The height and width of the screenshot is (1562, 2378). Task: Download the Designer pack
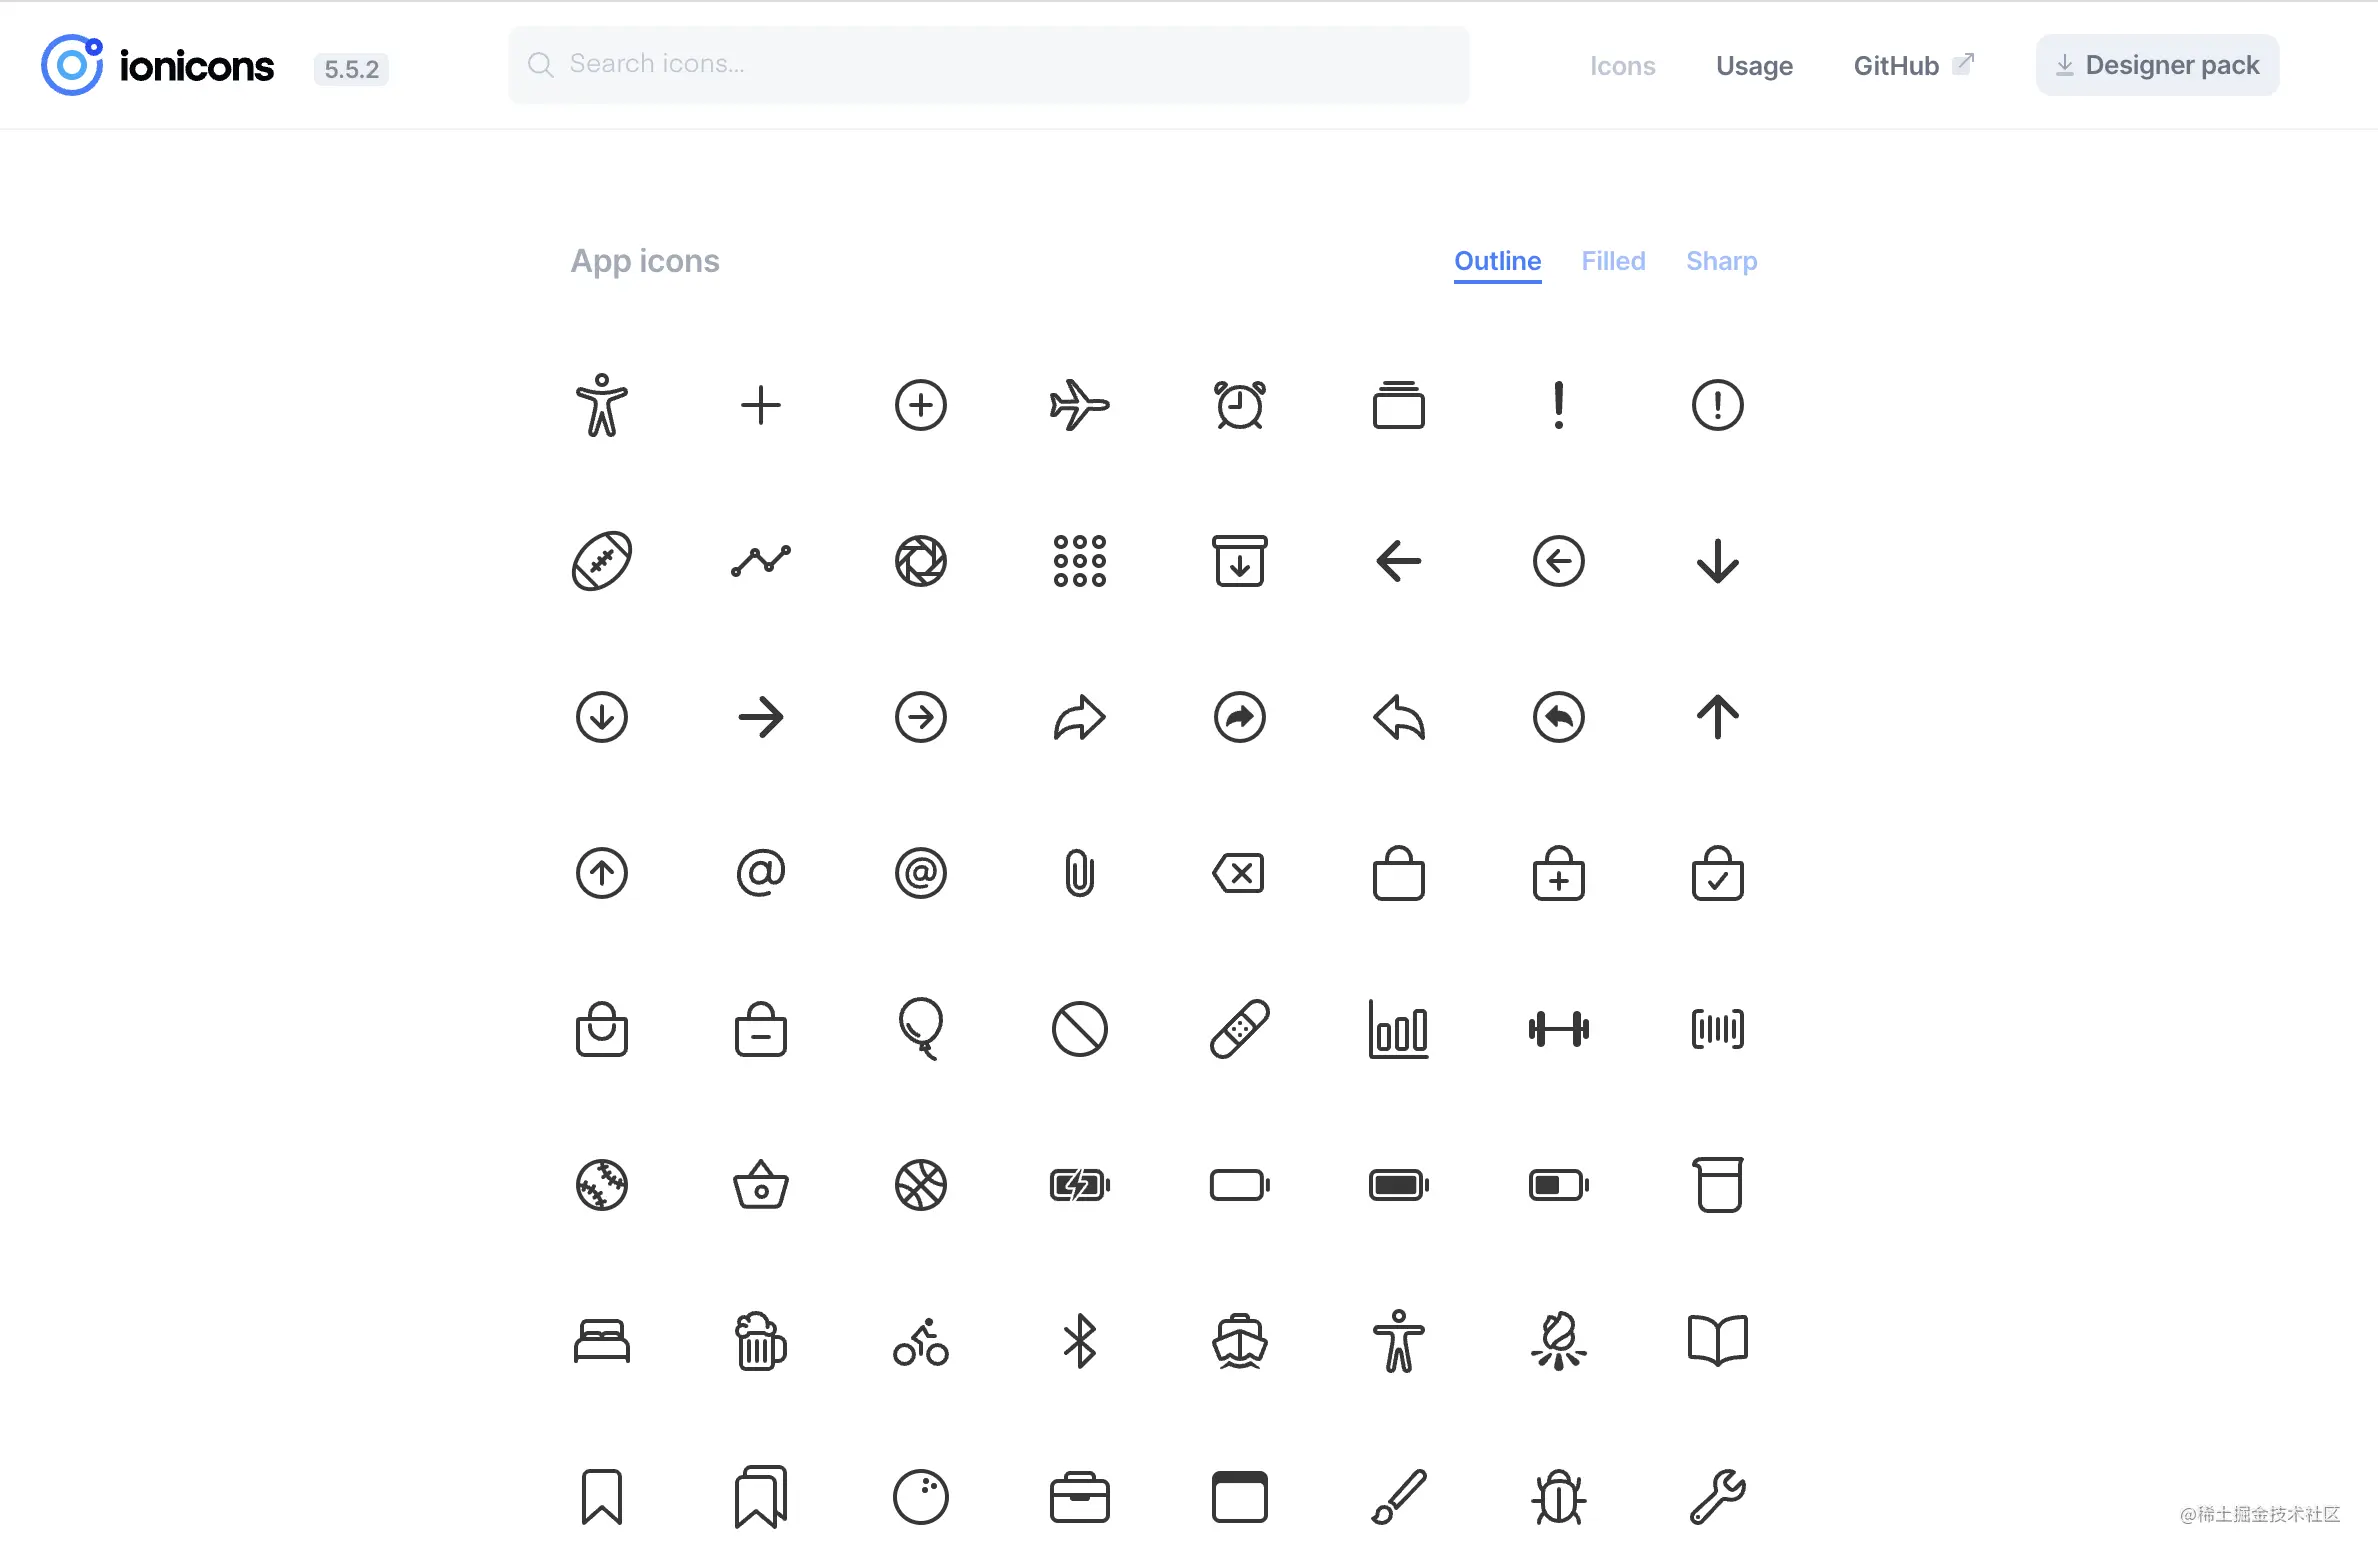point(2157,66)
